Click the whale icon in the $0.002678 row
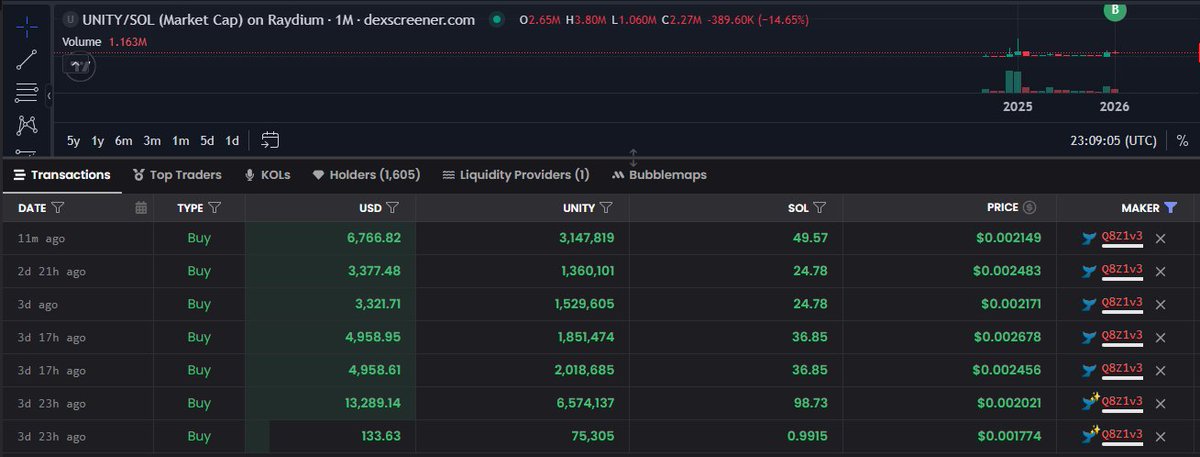 pos(1089,337)
